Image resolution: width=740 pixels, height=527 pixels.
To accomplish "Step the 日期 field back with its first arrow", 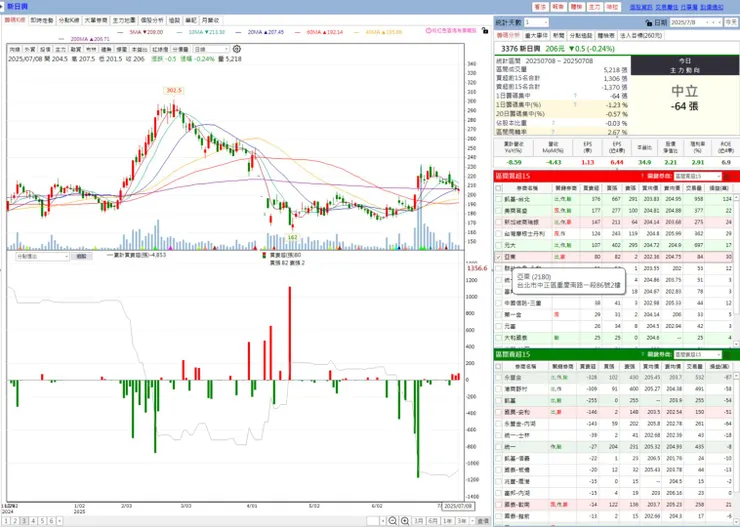I will tap(706, 23).
